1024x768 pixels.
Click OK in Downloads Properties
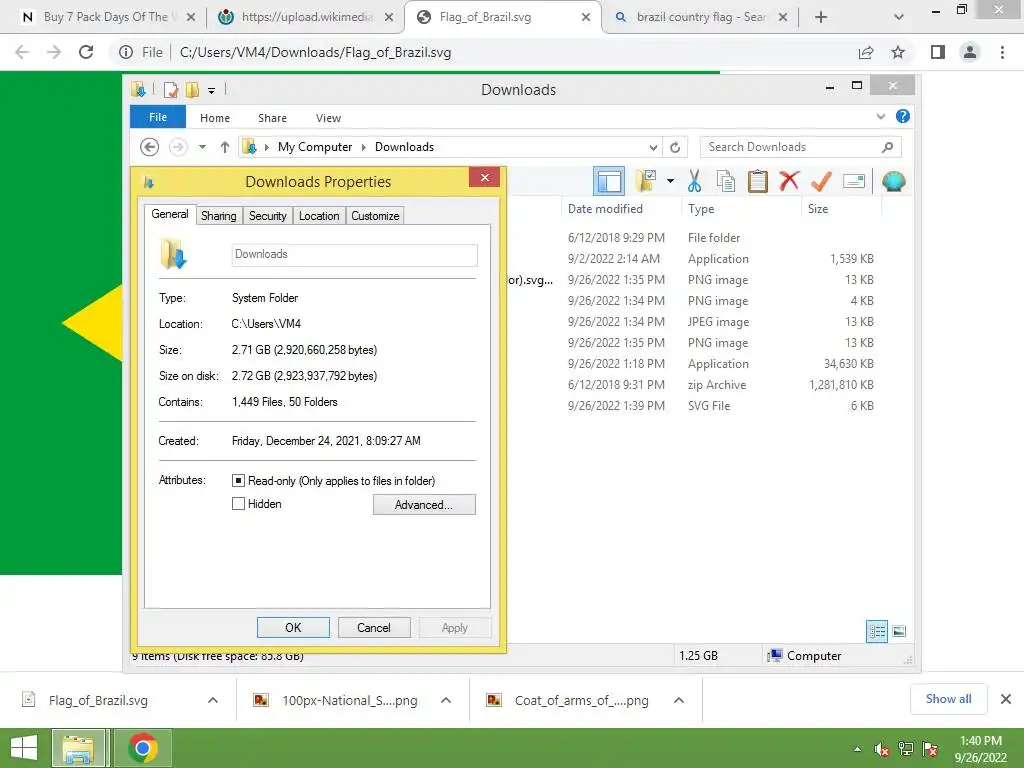[293, 628]
